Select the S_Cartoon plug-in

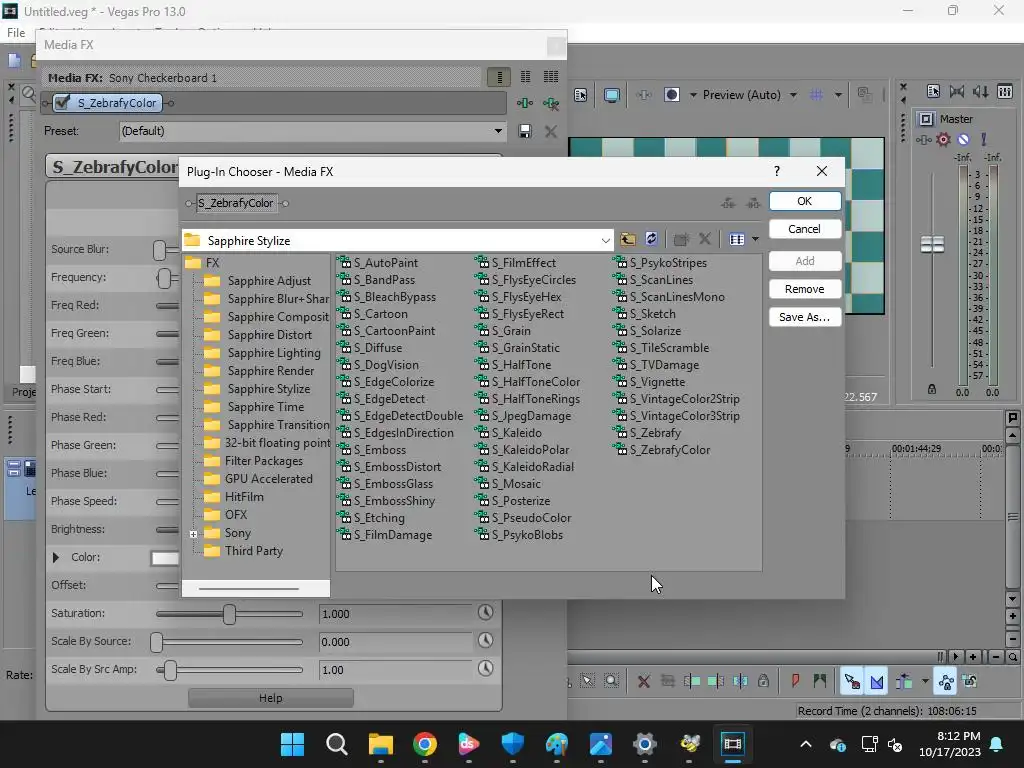coord(380,313)
